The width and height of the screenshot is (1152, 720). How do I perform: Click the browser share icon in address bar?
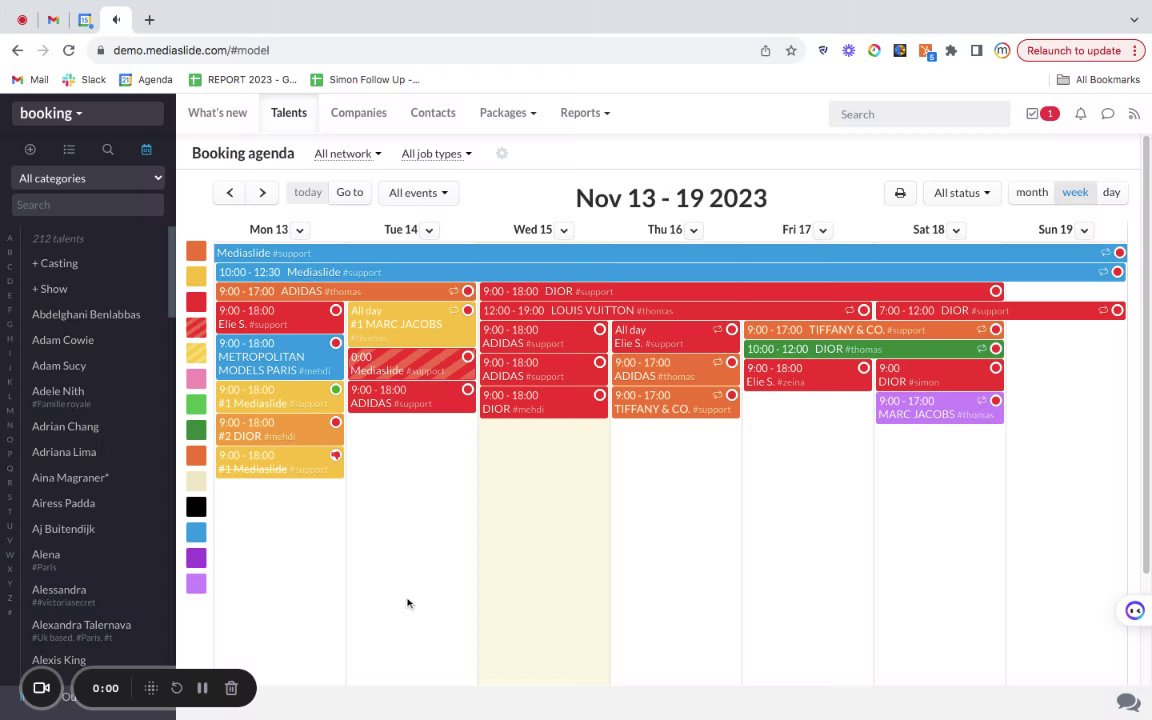[x=766, y=51]
